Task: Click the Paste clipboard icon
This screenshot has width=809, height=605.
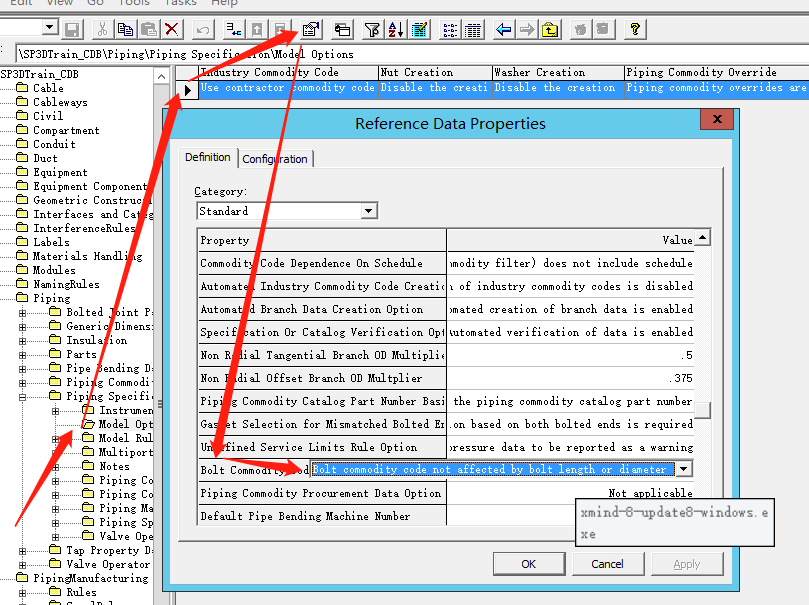Action: point(149,29)
